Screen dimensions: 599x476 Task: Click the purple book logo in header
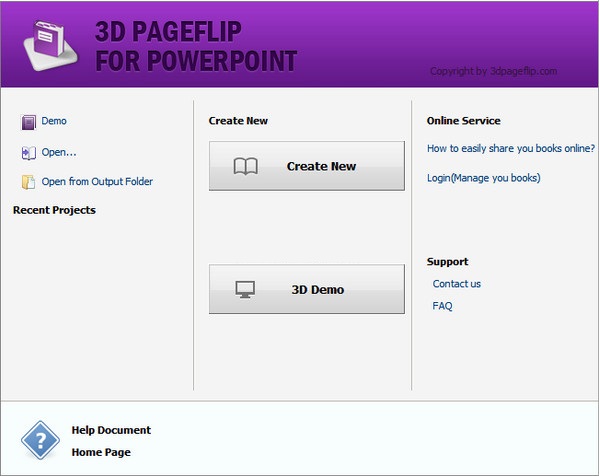pos(50,45)
